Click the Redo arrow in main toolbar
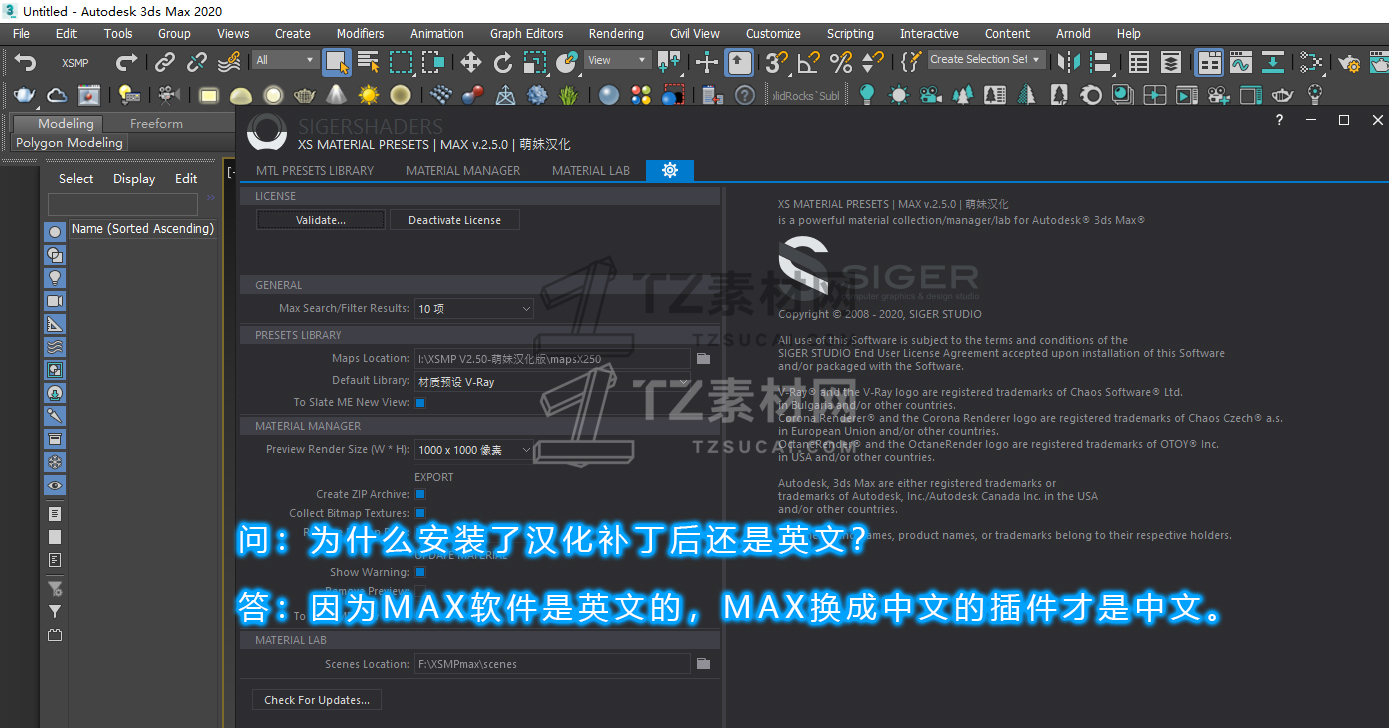Screen dimensions: 1389x728 (126, 62)
